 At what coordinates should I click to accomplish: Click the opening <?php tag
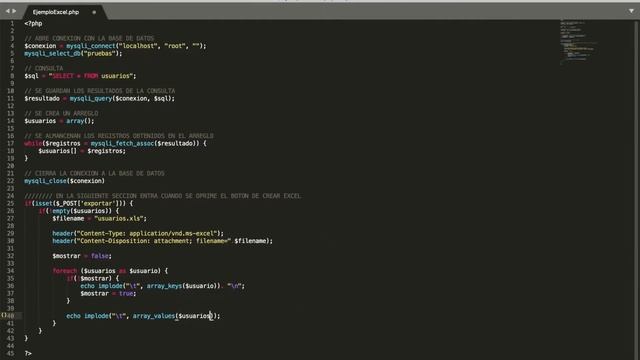click(33, 24)
